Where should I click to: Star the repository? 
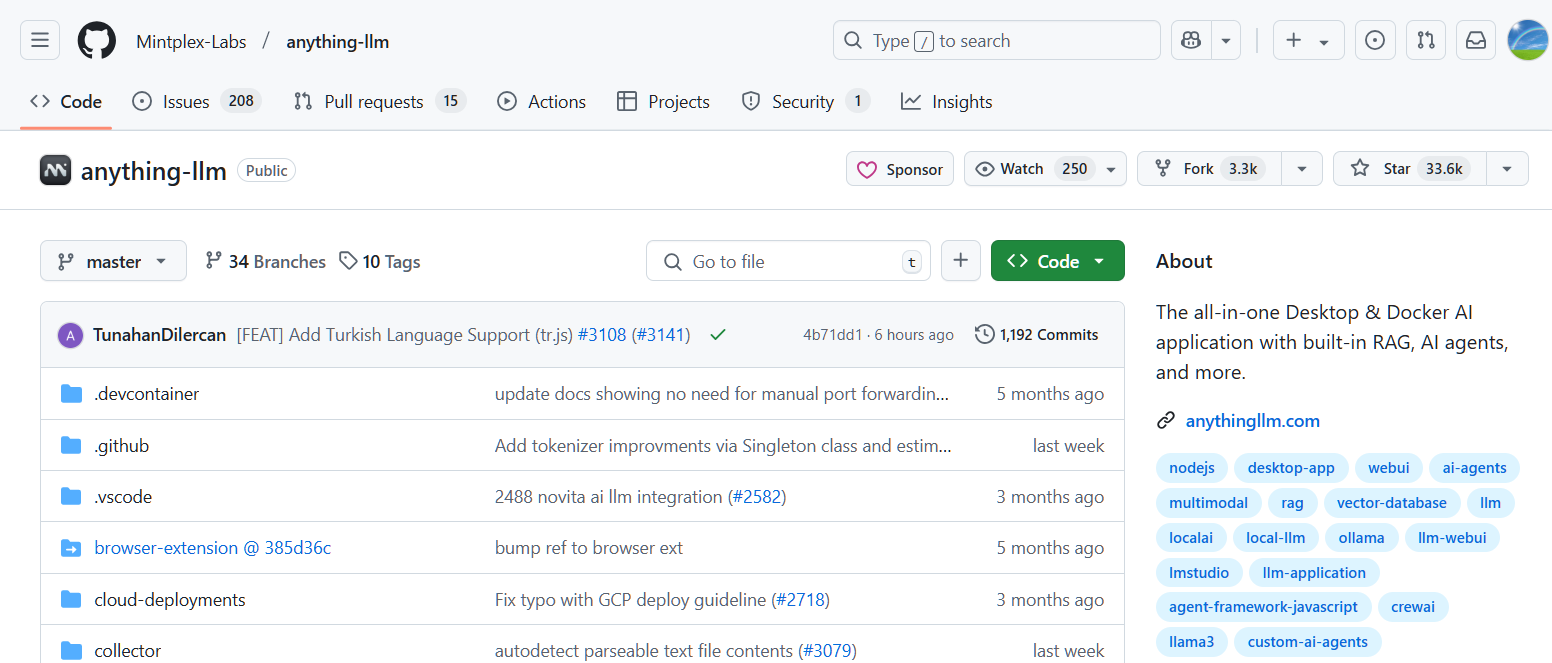point(1410,169)
